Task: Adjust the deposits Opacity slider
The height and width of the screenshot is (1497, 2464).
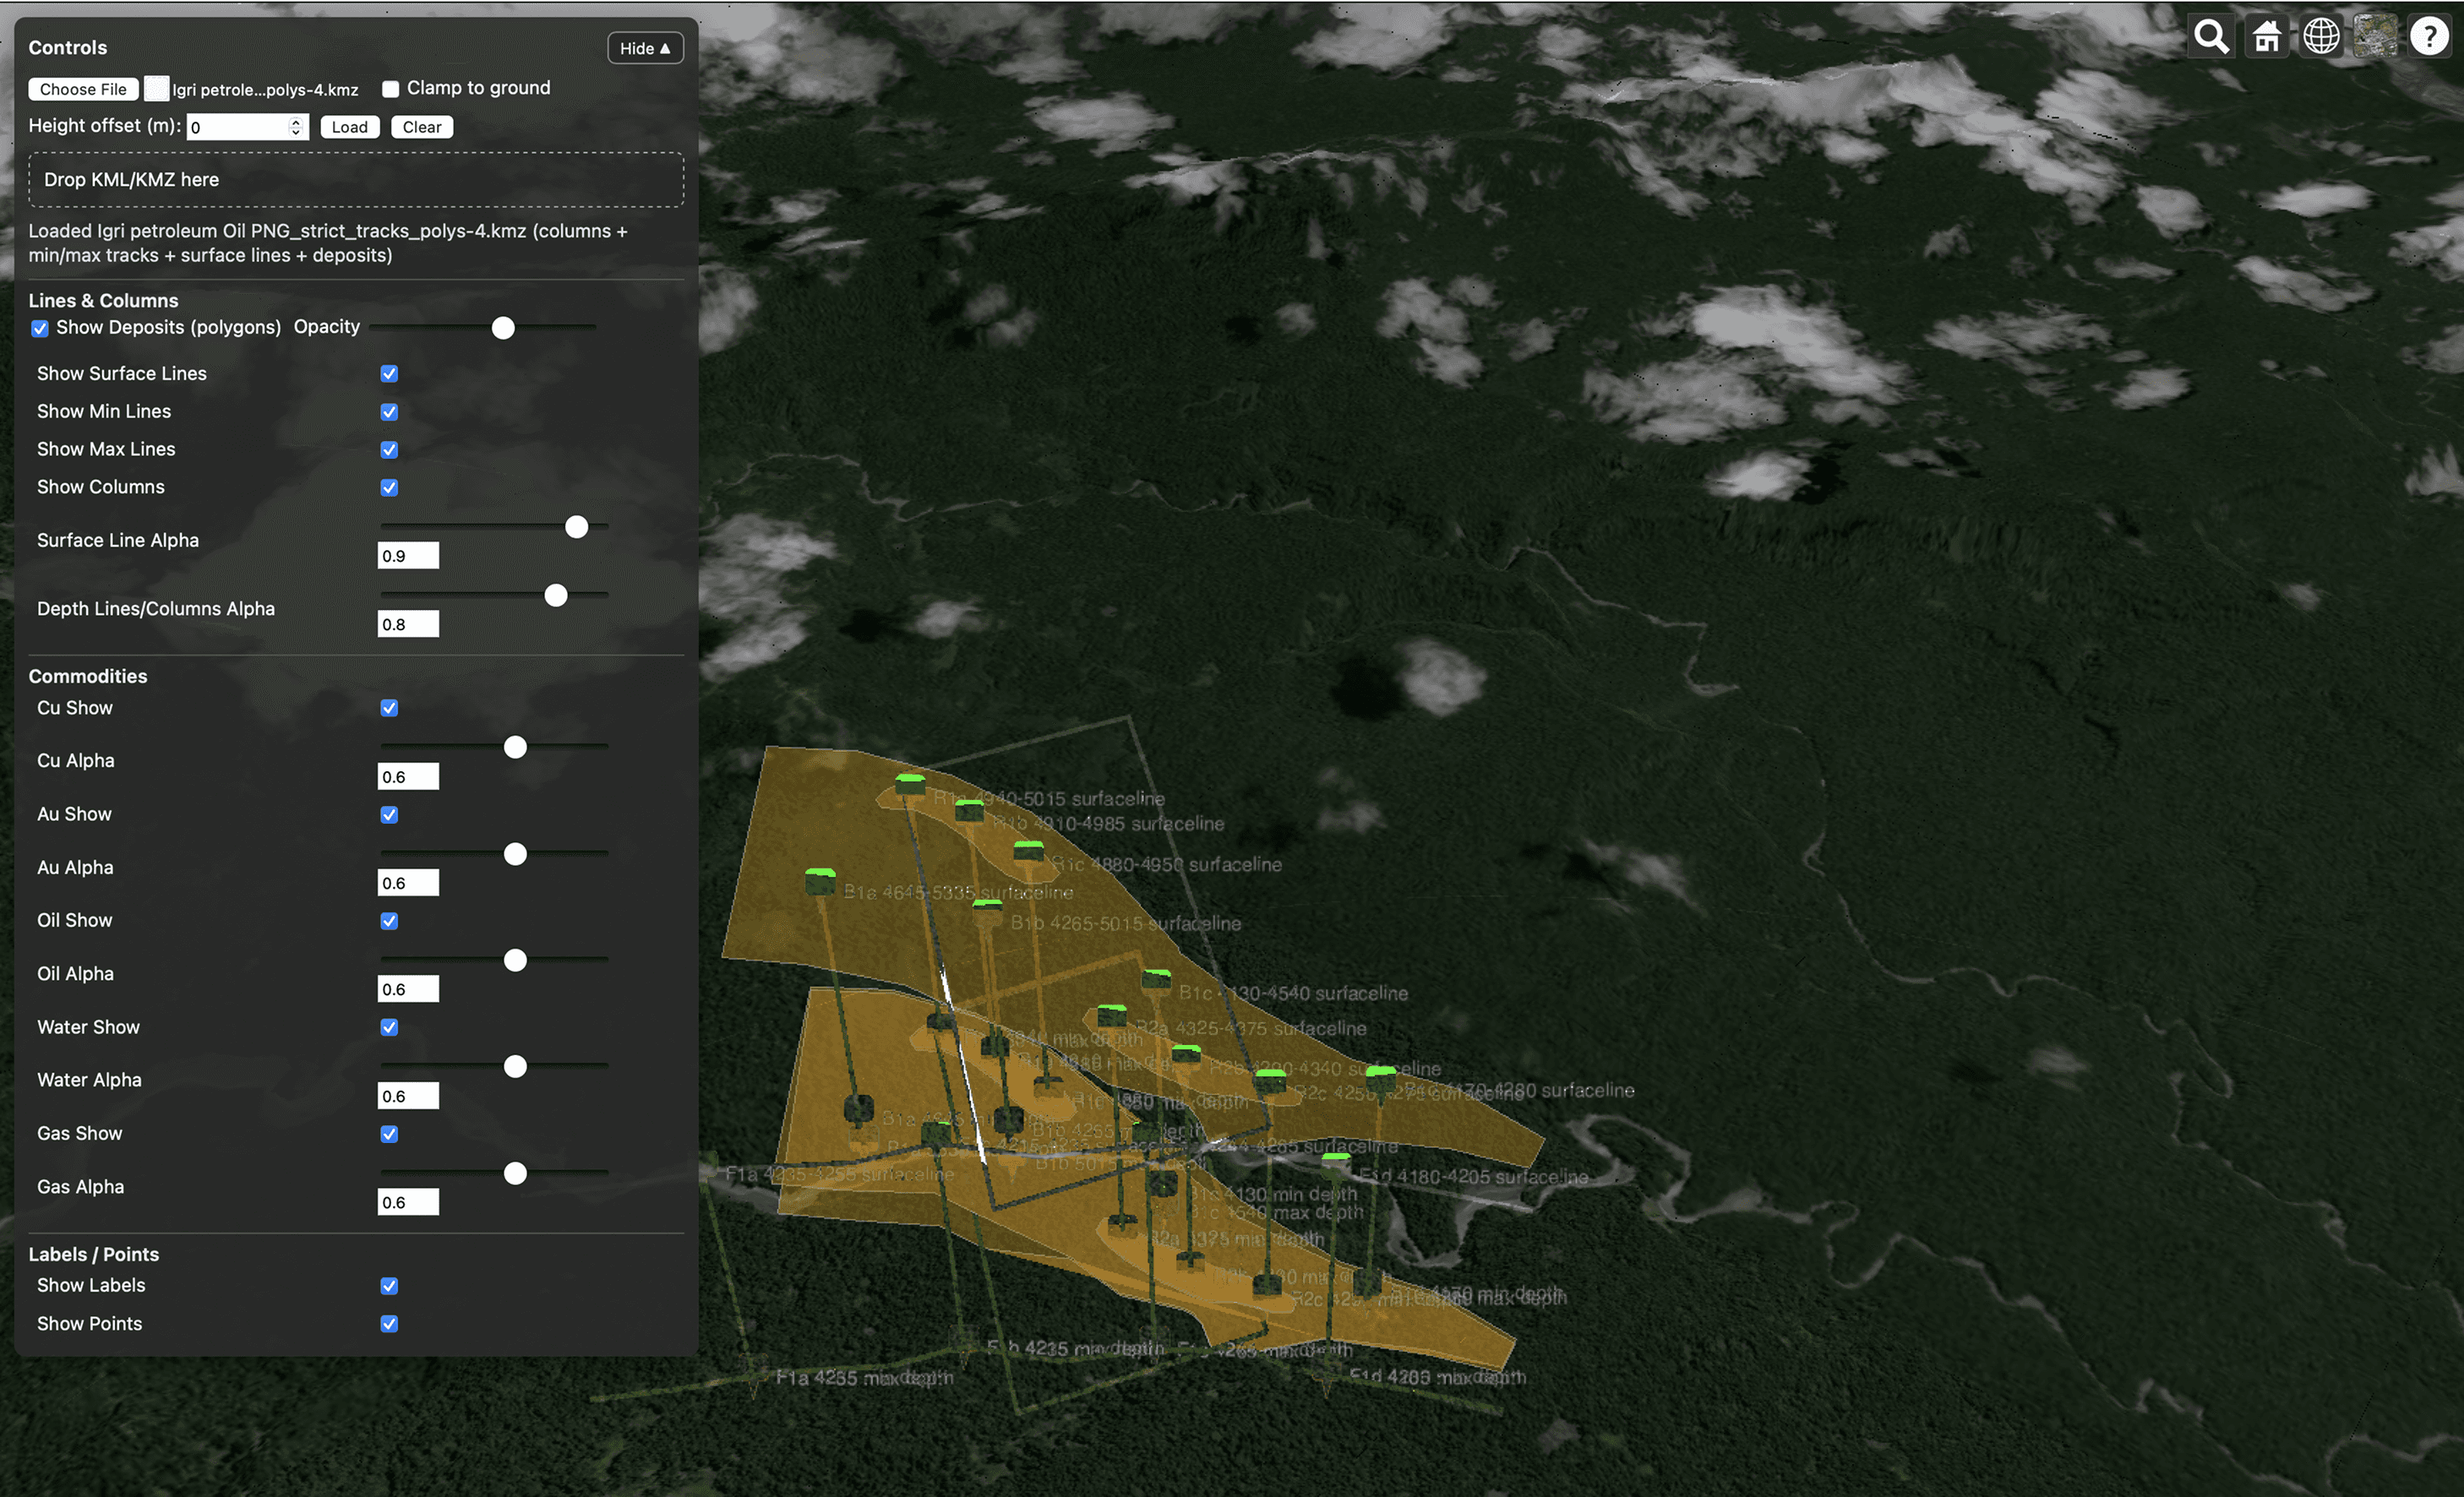Action: [x=503, y=328]
